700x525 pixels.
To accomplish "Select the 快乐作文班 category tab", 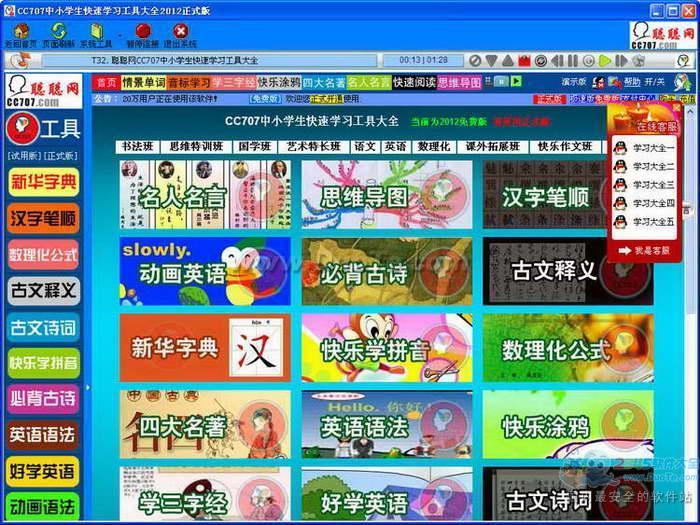I will tap(565, 146).
